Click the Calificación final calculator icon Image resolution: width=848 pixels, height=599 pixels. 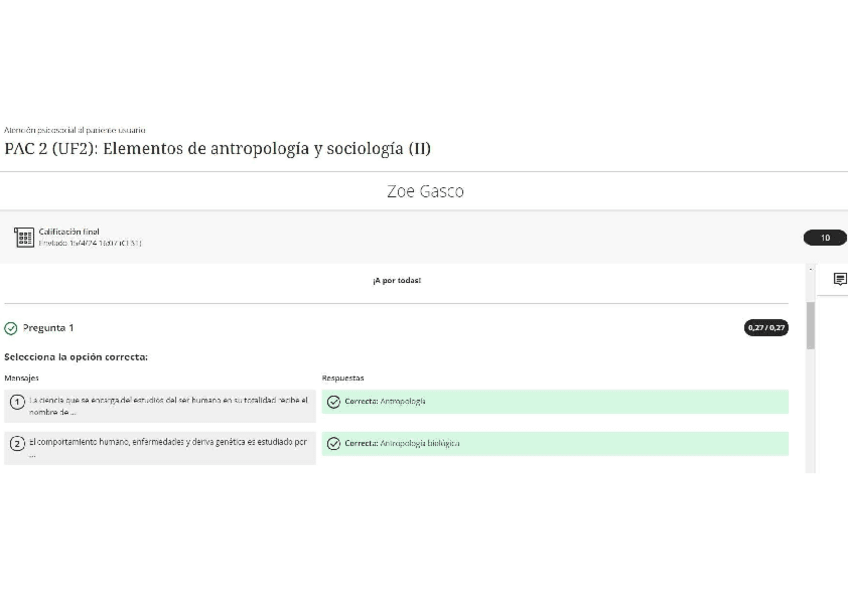click(24, 237)
